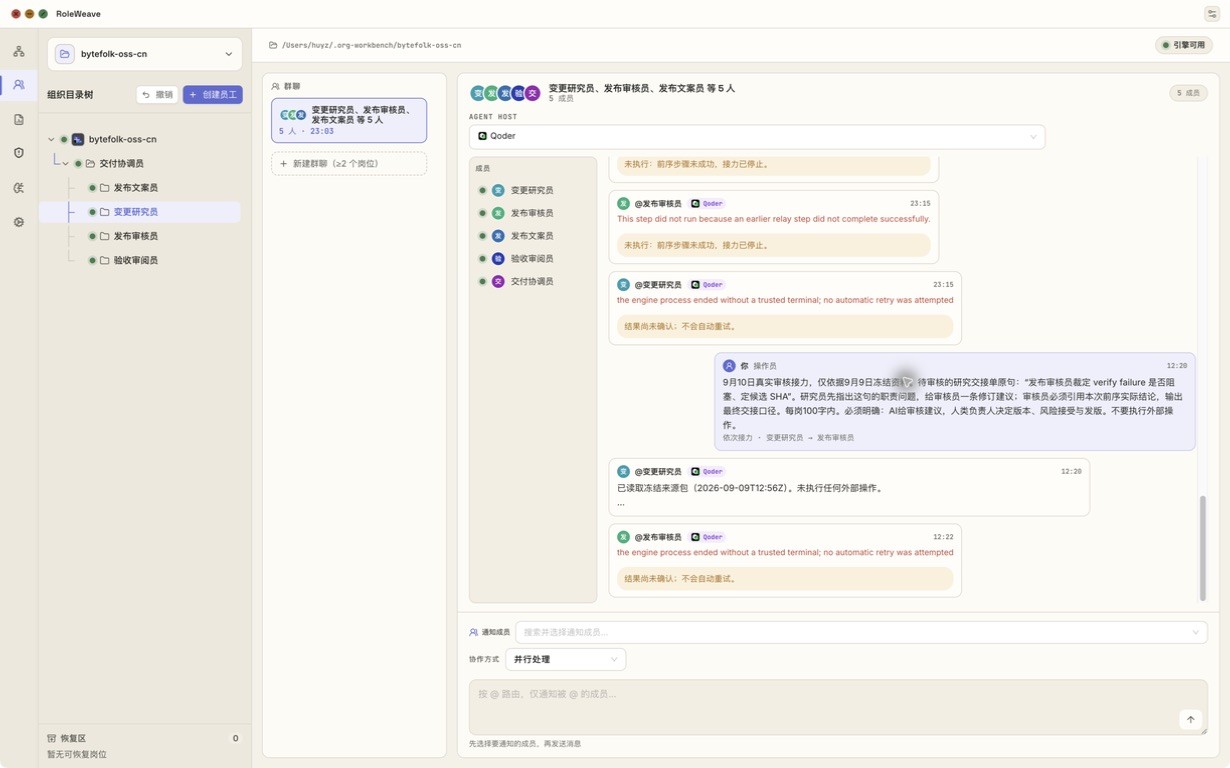Click the chat message scrollbar
The width and height of the screenshot is (1230, 768).
(x=1202, y=547)
